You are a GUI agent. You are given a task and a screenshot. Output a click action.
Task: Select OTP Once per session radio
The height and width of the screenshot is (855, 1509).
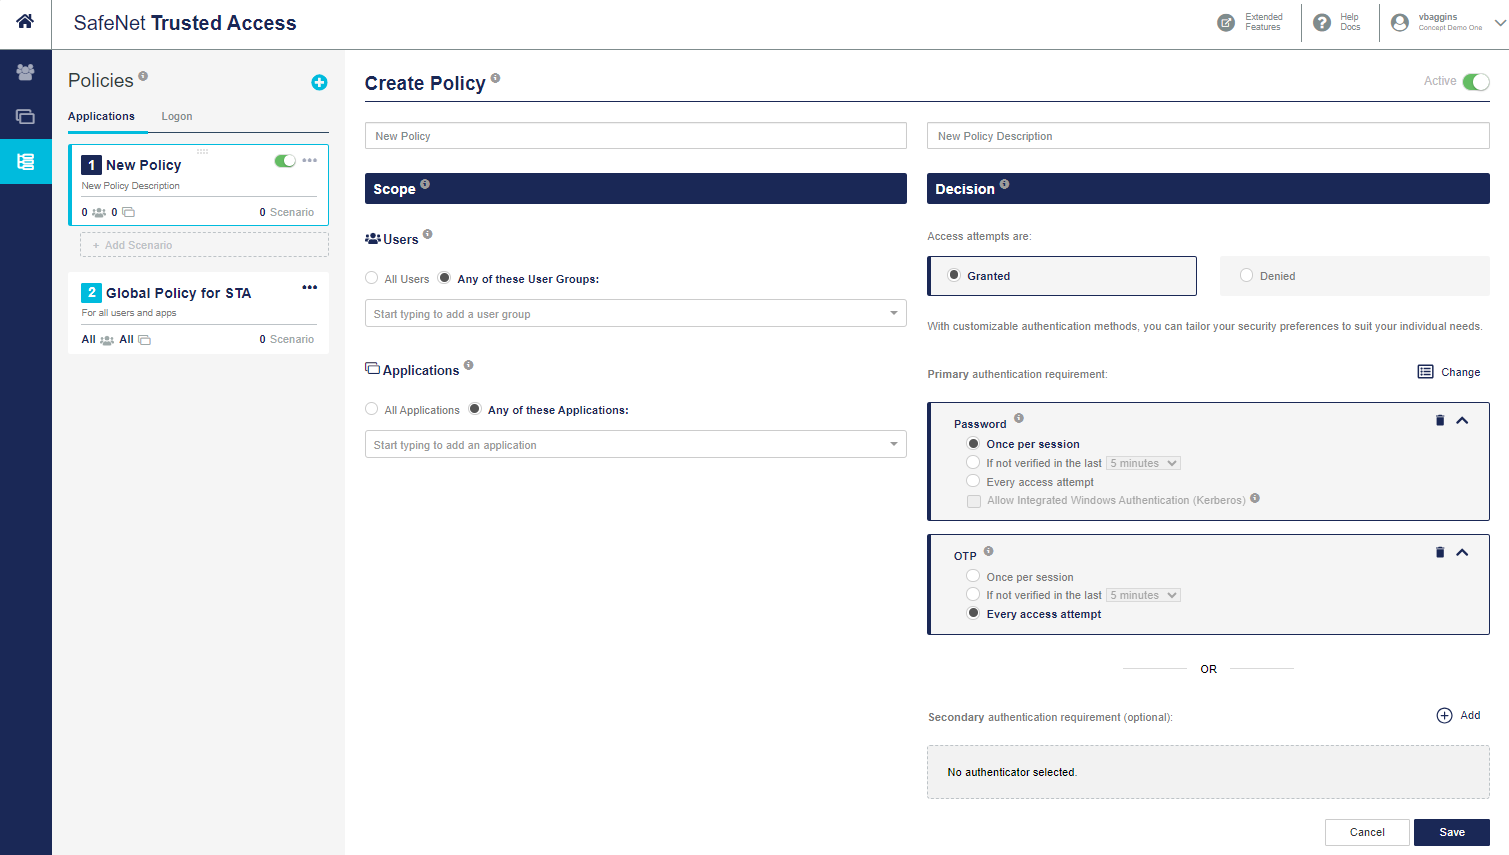tap(973, 576)
